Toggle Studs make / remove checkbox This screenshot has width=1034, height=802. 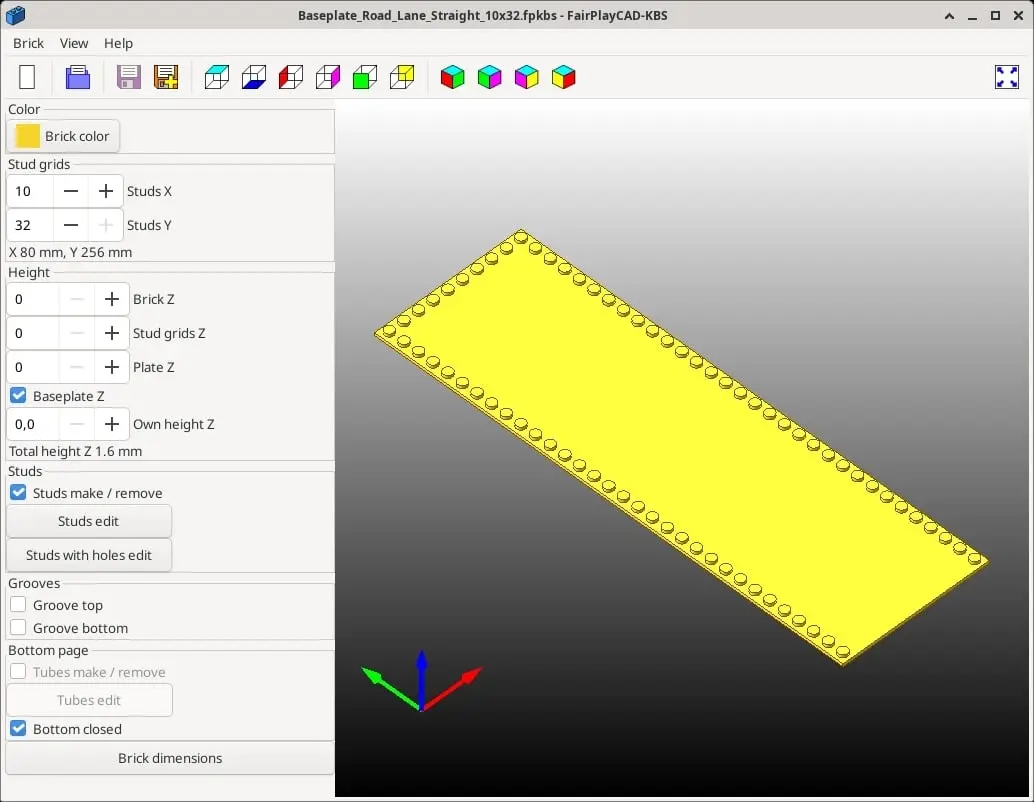pos(18,493)
